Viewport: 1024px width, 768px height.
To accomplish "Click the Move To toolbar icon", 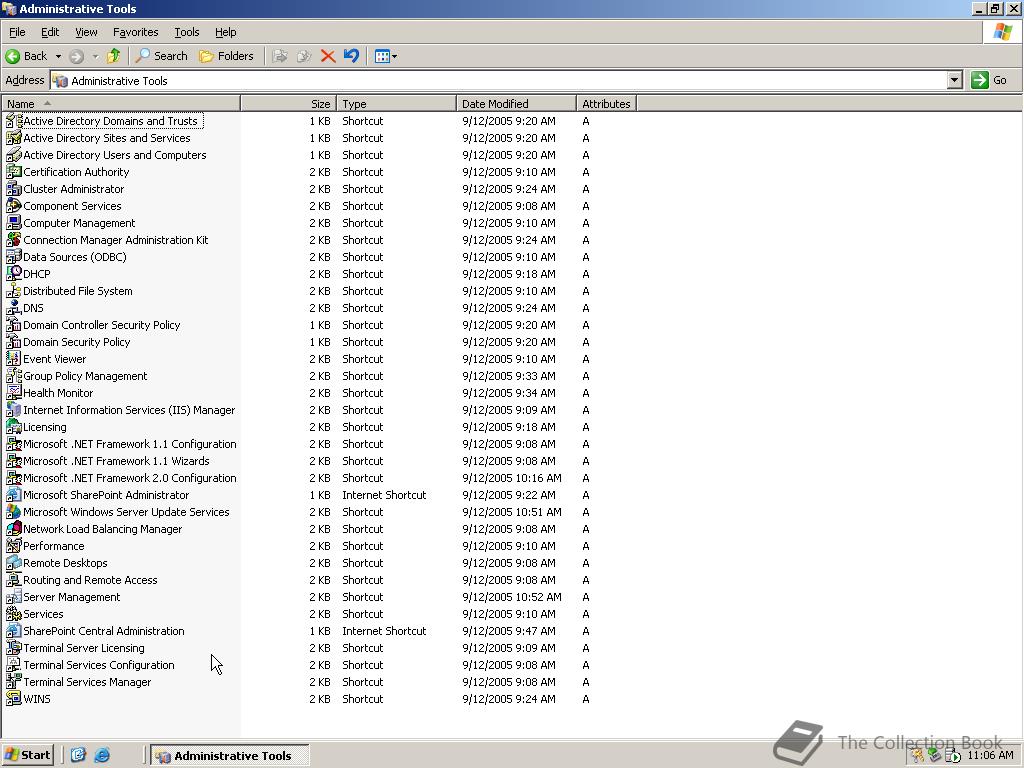I will coord(280,56).
